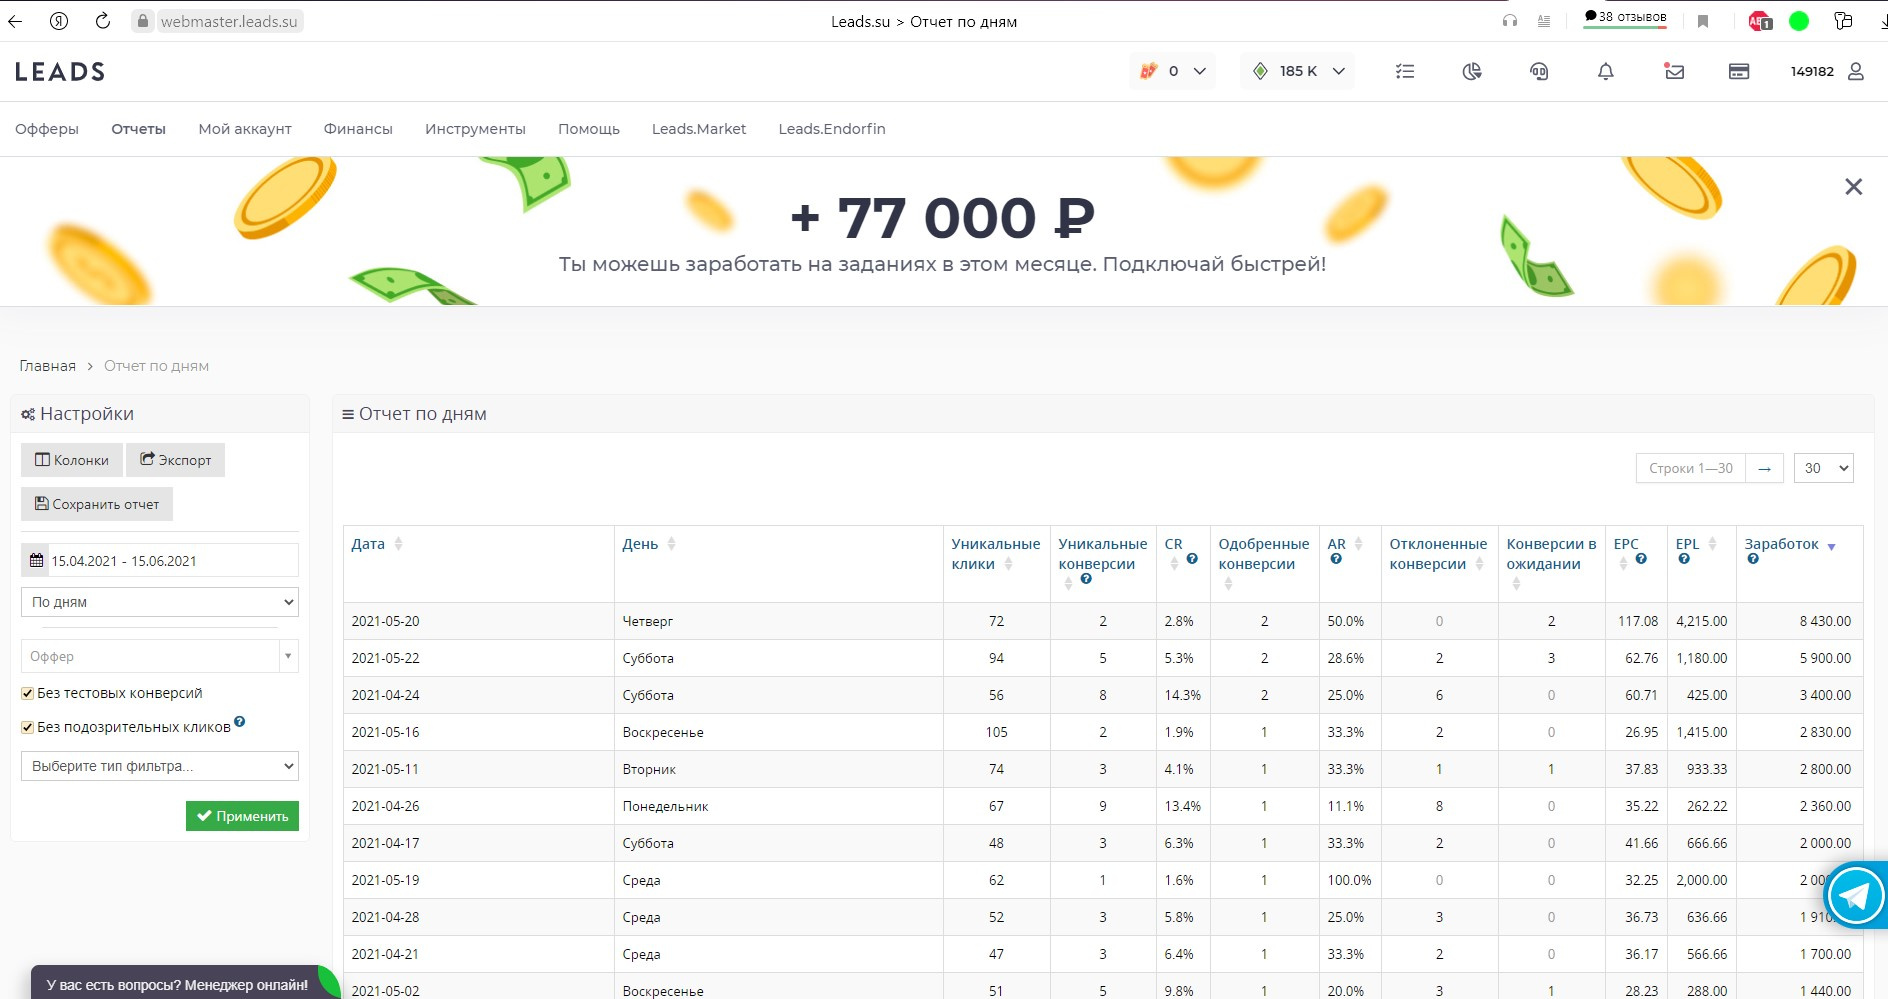Click the help icon under Заработок column
The height and width of the screenshot is (999, 1888).
click(x=1753, y=559)
